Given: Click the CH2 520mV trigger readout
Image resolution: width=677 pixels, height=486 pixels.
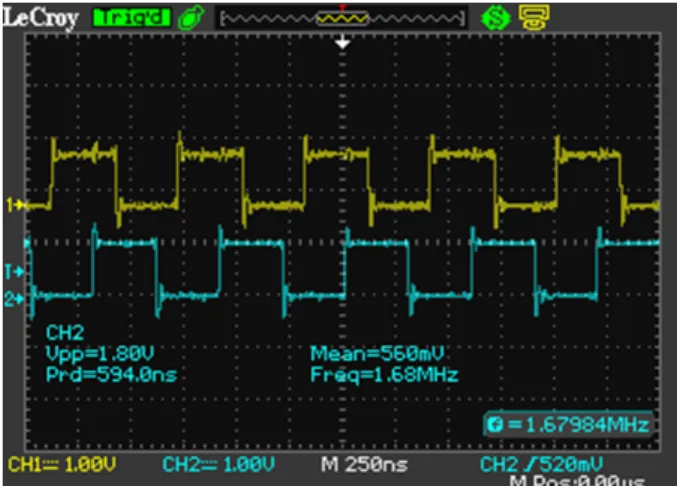Looking at the screenshot, I should click(x=541, y=465).
